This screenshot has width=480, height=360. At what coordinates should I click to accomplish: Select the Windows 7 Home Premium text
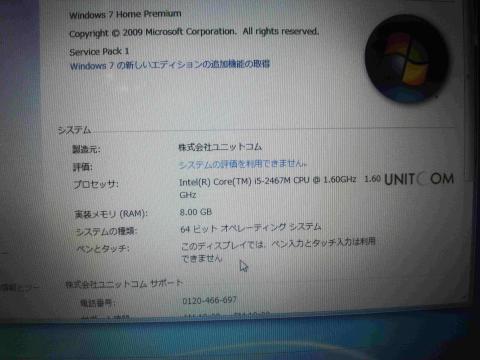coord(125,14)
